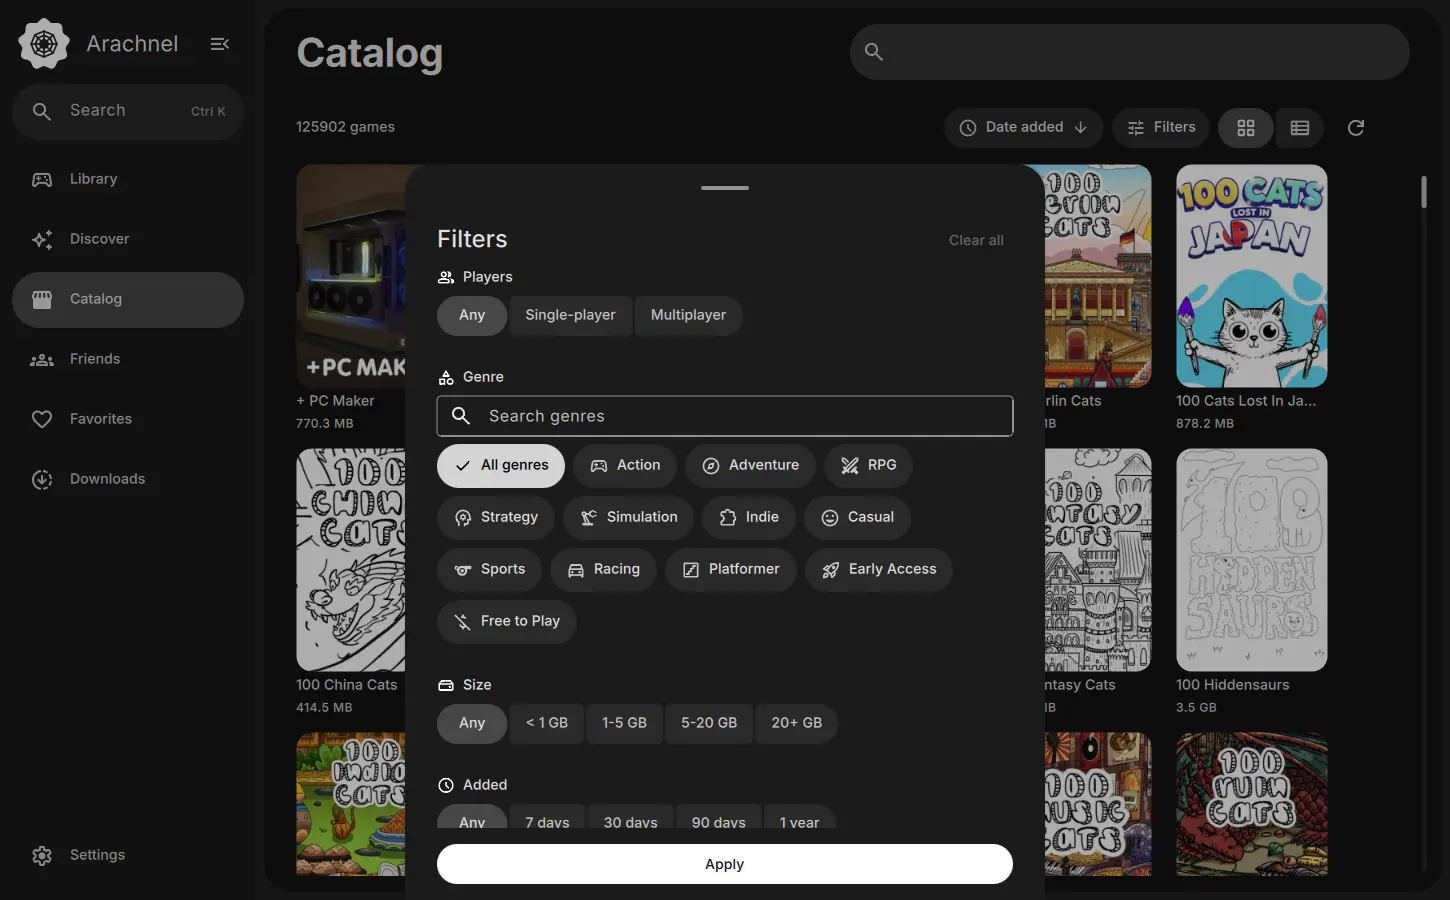
Task: Select the Free to Play chip
Action: click(x=507, y=621)
